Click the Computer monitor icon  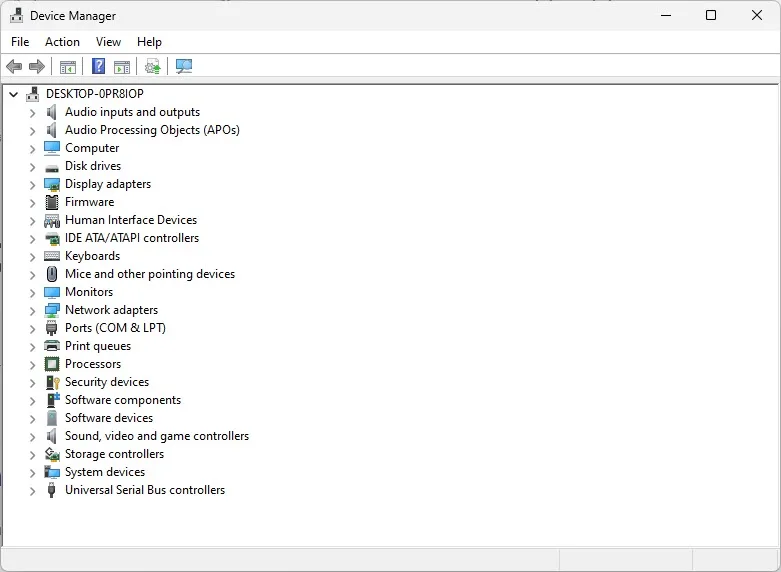click(52, 148)
